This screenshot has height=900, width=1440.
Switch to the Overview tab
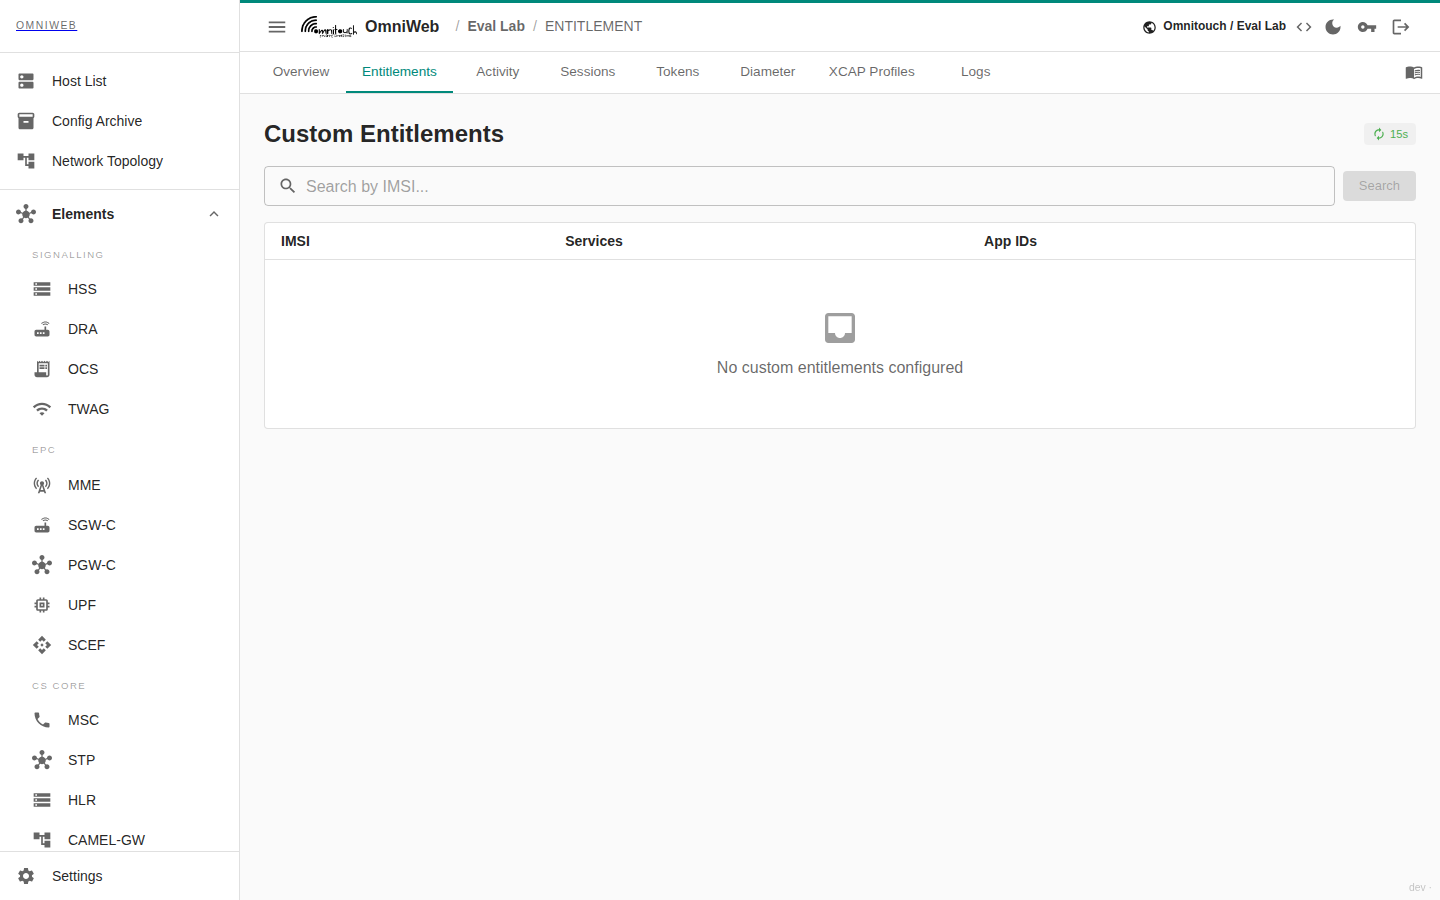coord(301,72)
